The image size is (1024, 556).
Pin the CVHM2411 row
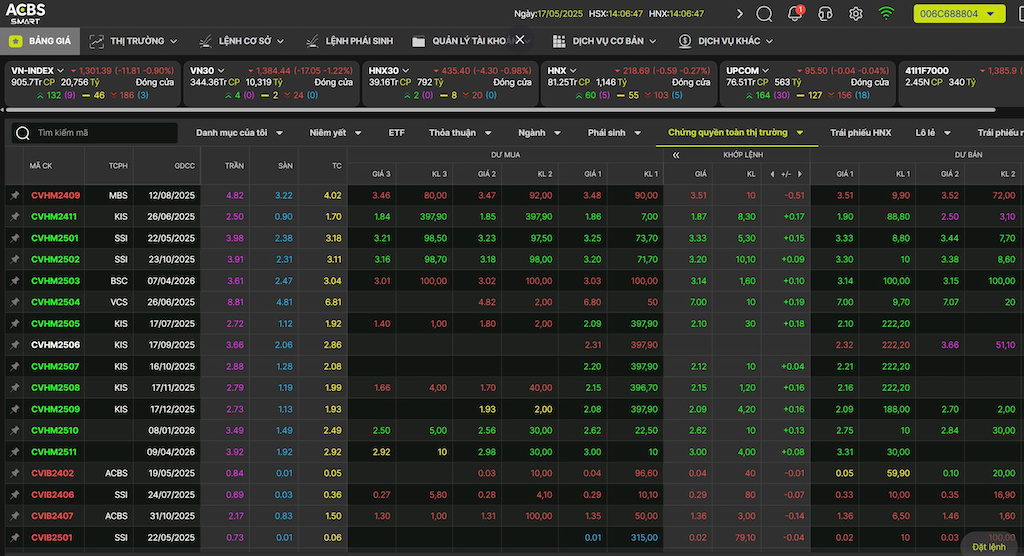(14, 217)
